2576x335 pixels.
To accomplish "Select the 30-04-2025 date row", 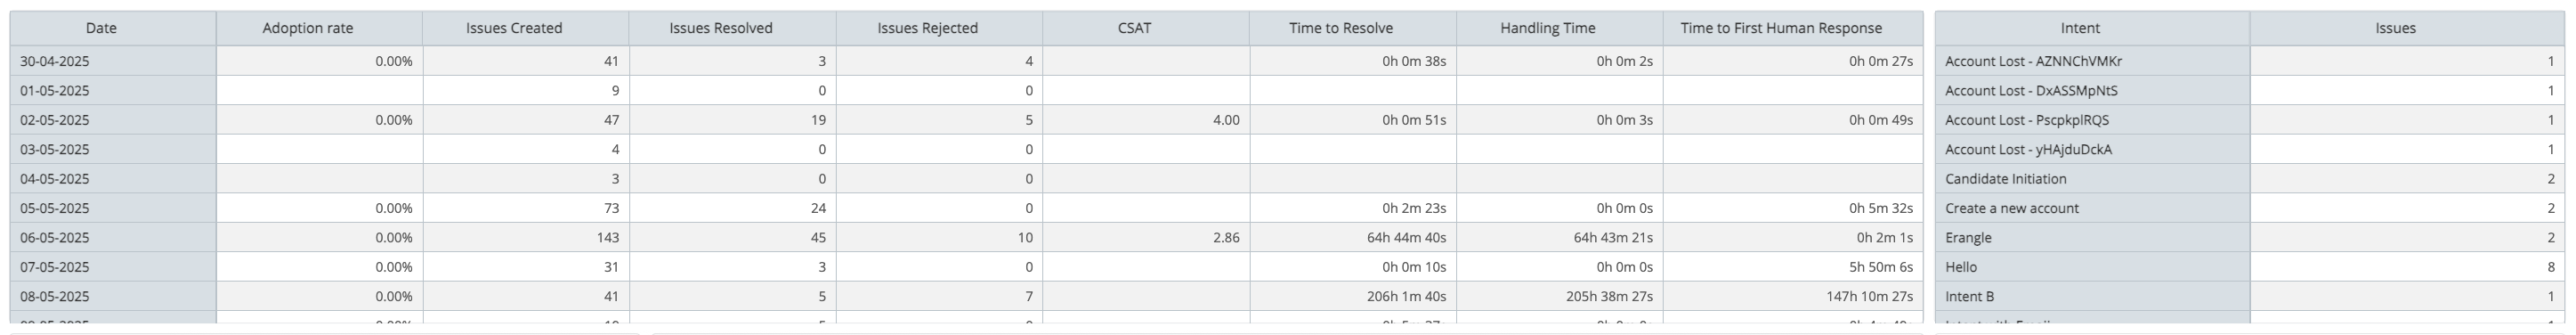I will click(x=966, y=61).
